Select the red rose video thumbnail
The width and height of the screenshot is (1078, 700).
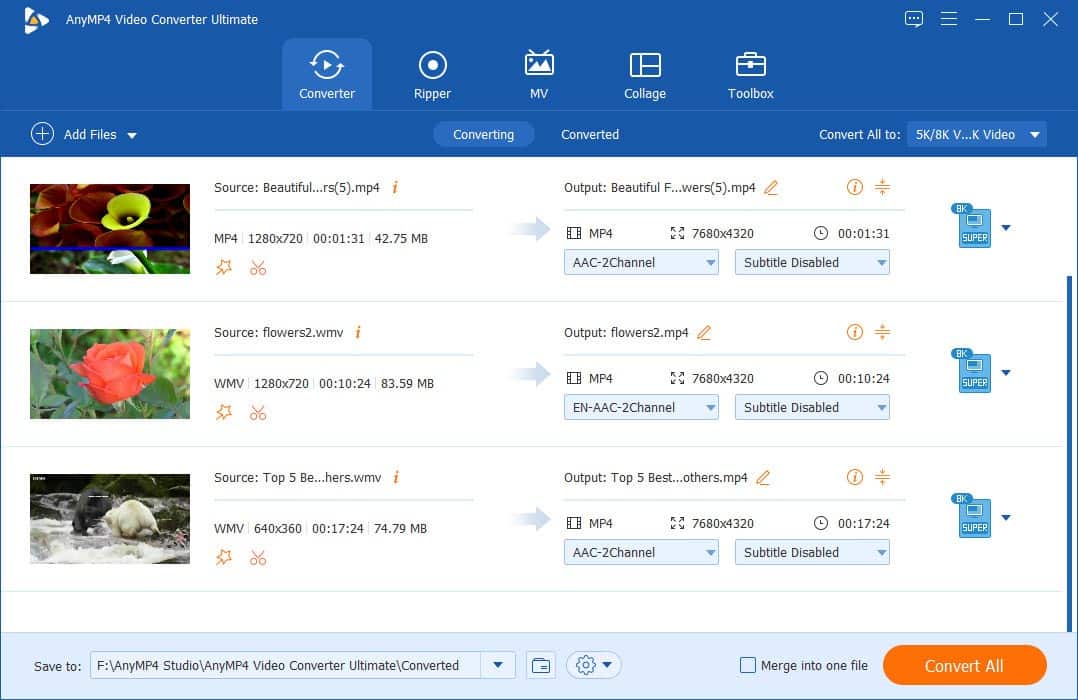(x=110, y=374)
